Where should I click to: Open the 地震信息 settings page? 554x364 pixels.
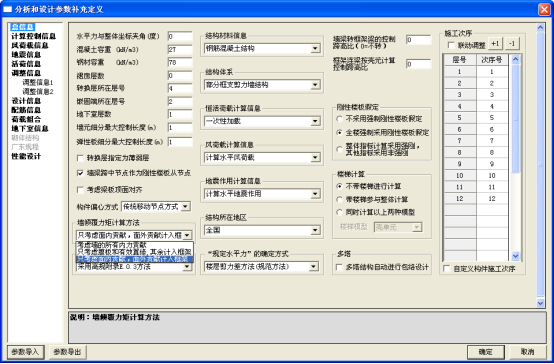[26, 55]
